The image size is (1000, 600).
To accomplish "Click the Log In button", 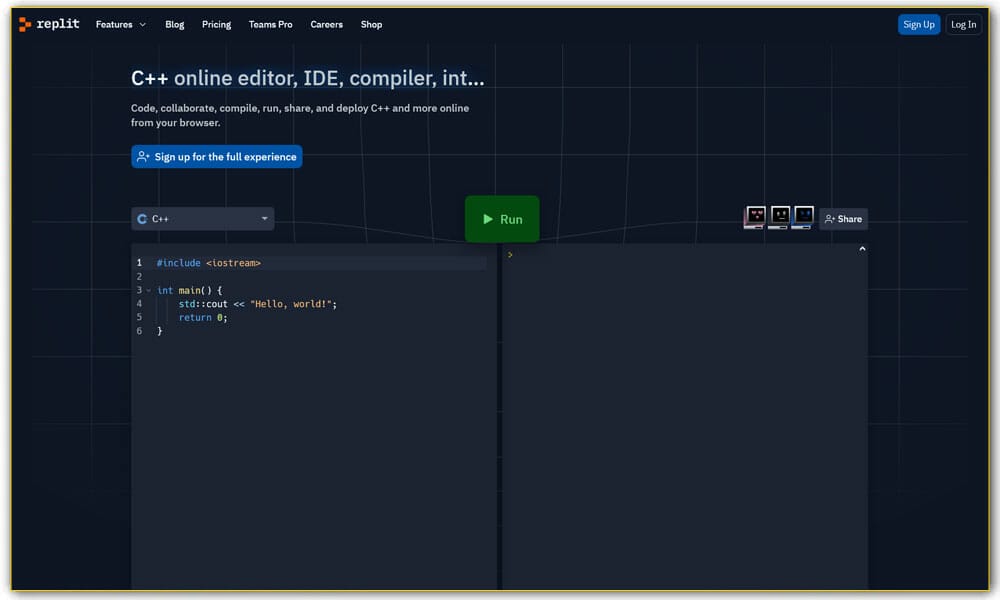I will [963, 24].
